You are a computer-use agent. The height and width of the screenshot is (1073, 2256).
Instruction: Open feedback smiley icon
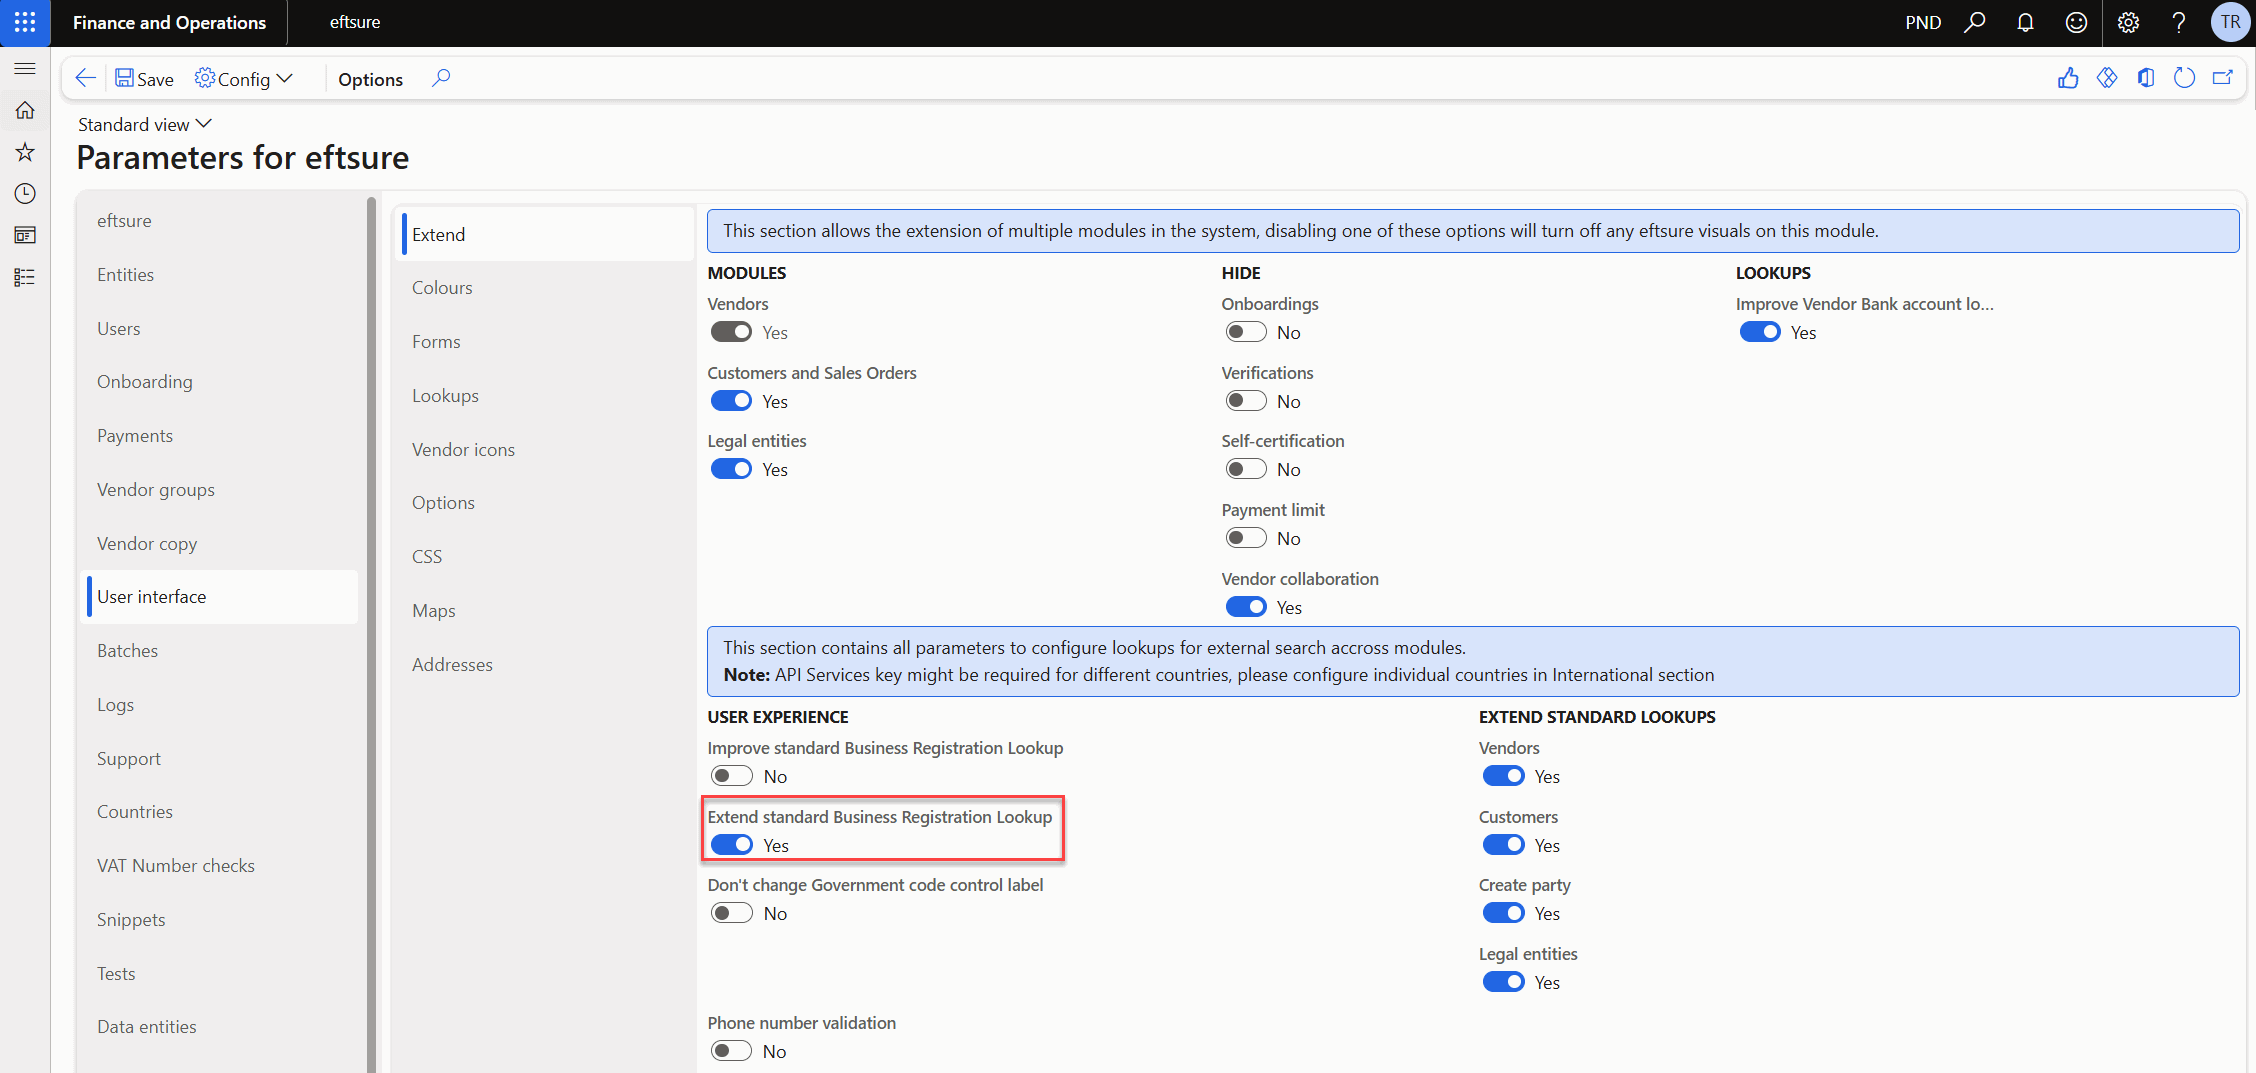pos(2076,22)
